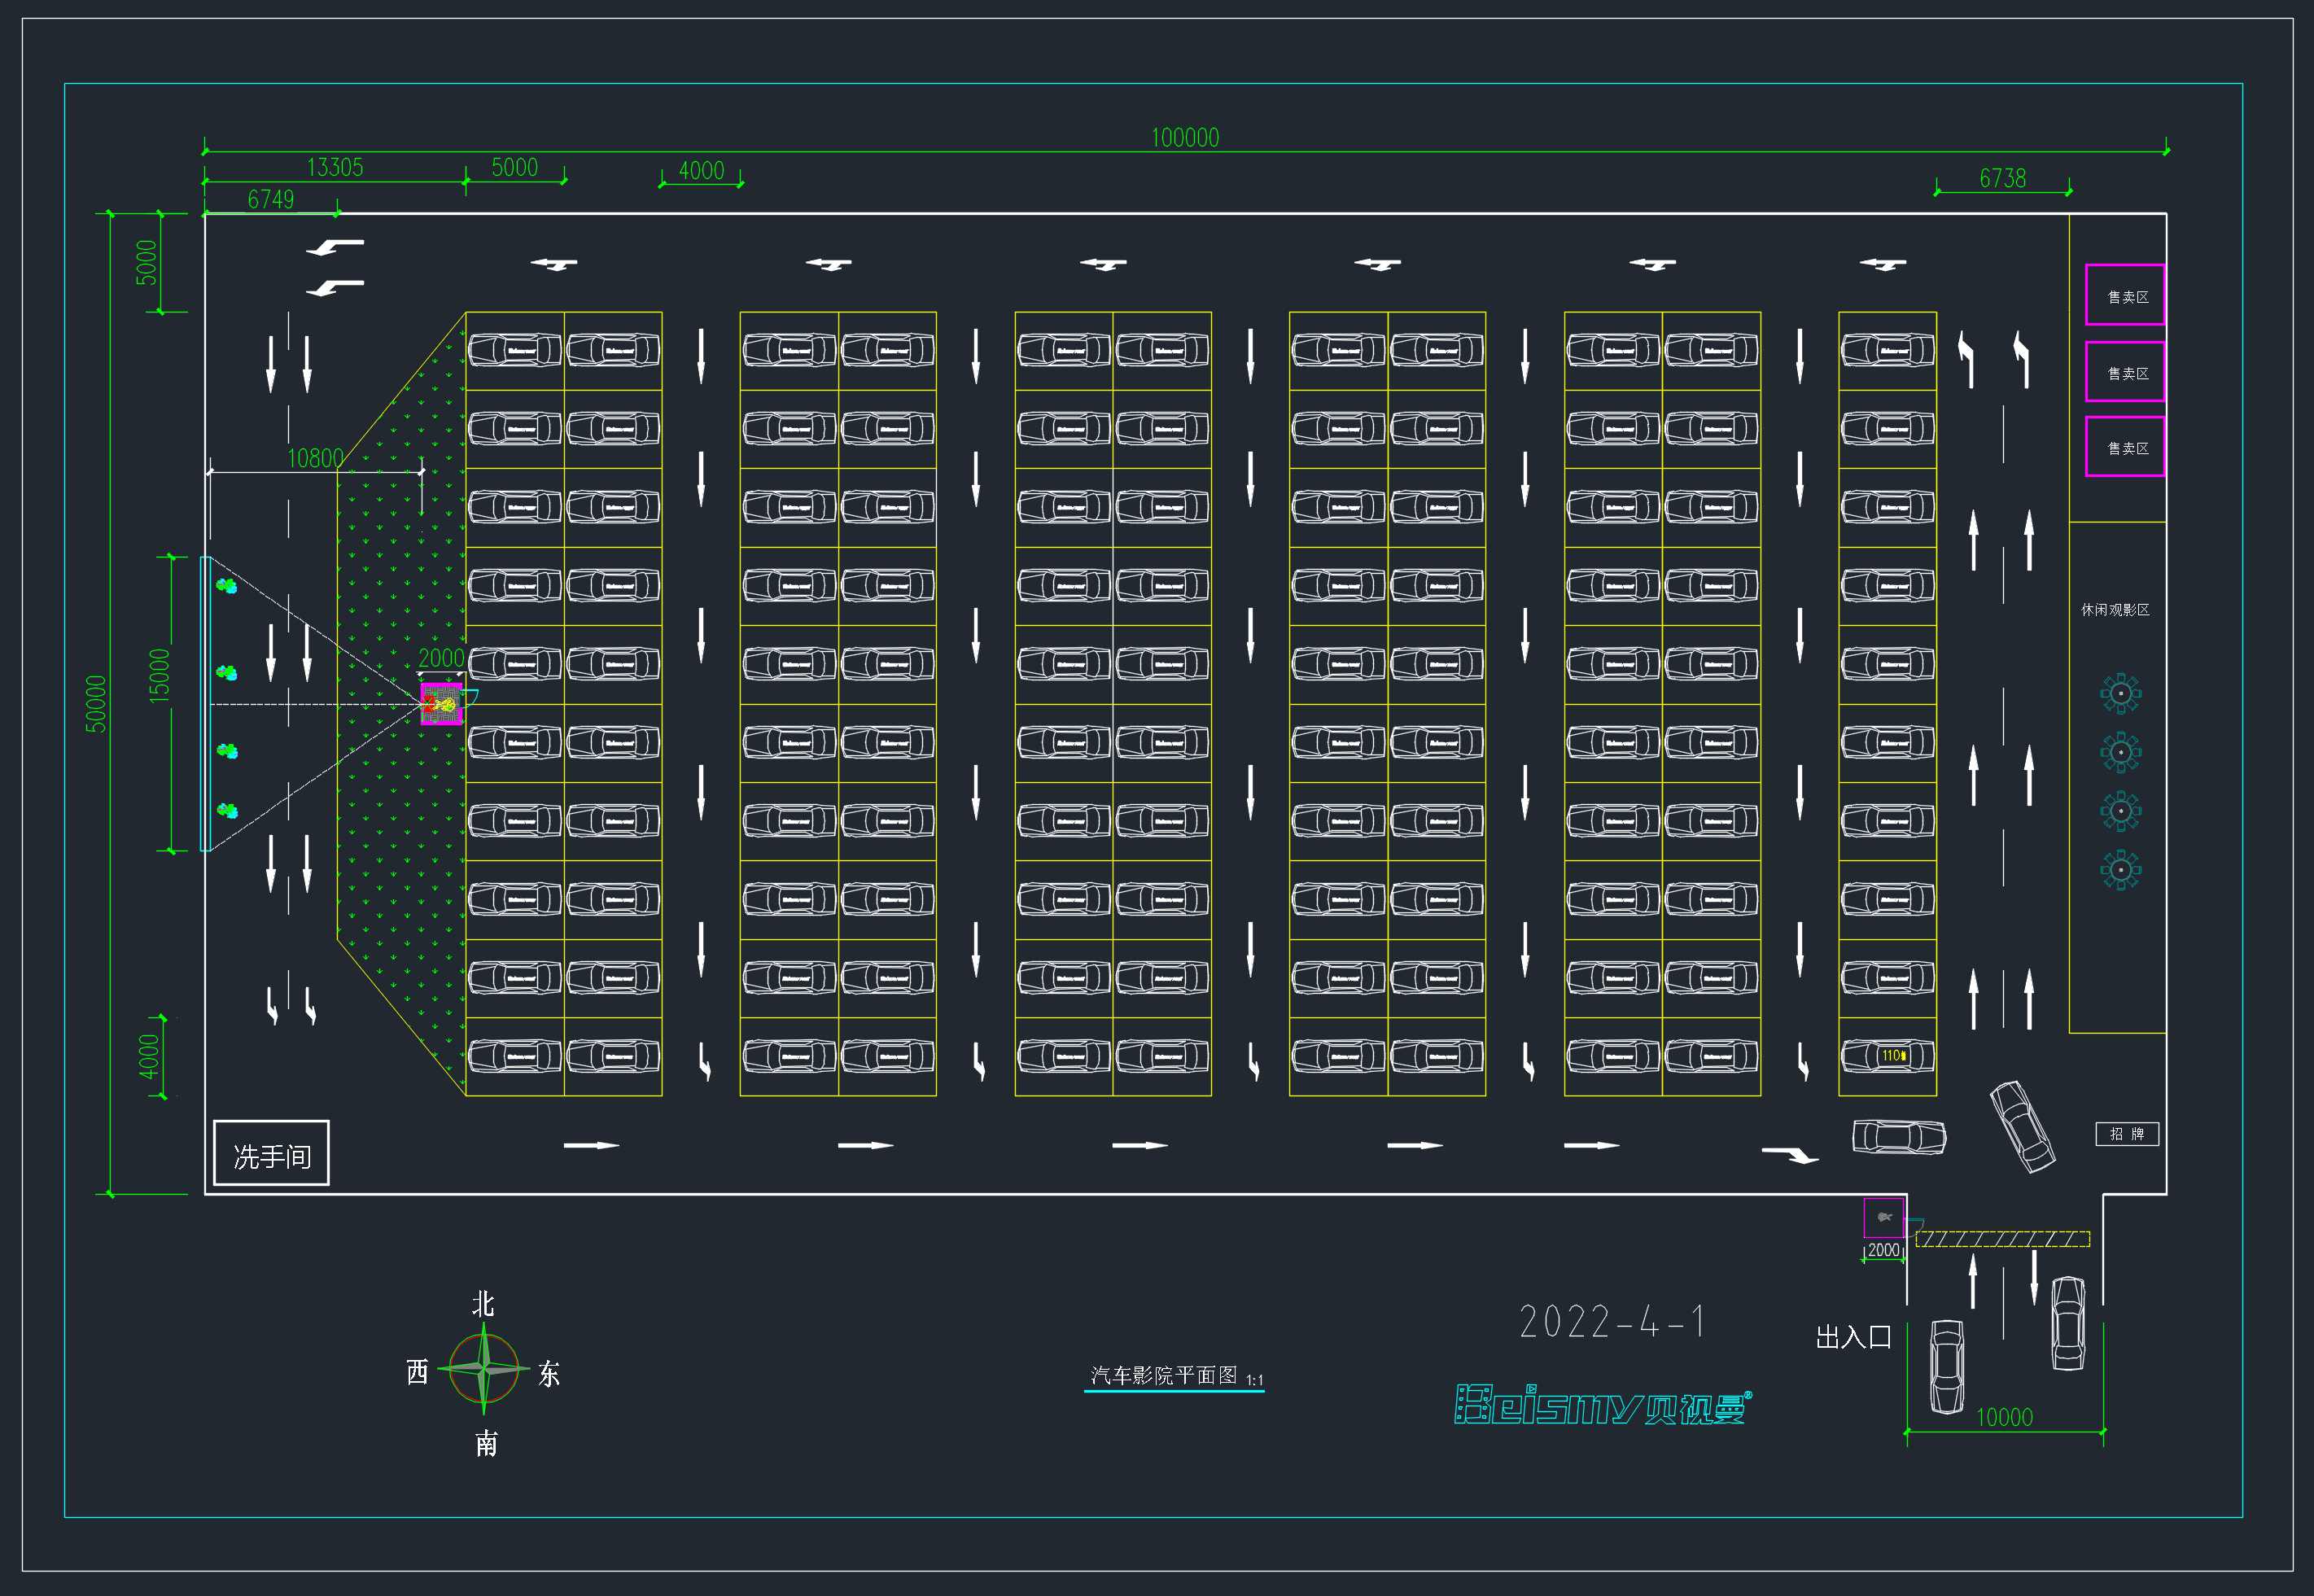Select the vertical 50000 overall height dimension
The height and width of the screenshot is (1596, 2314).
pos(96,704)
